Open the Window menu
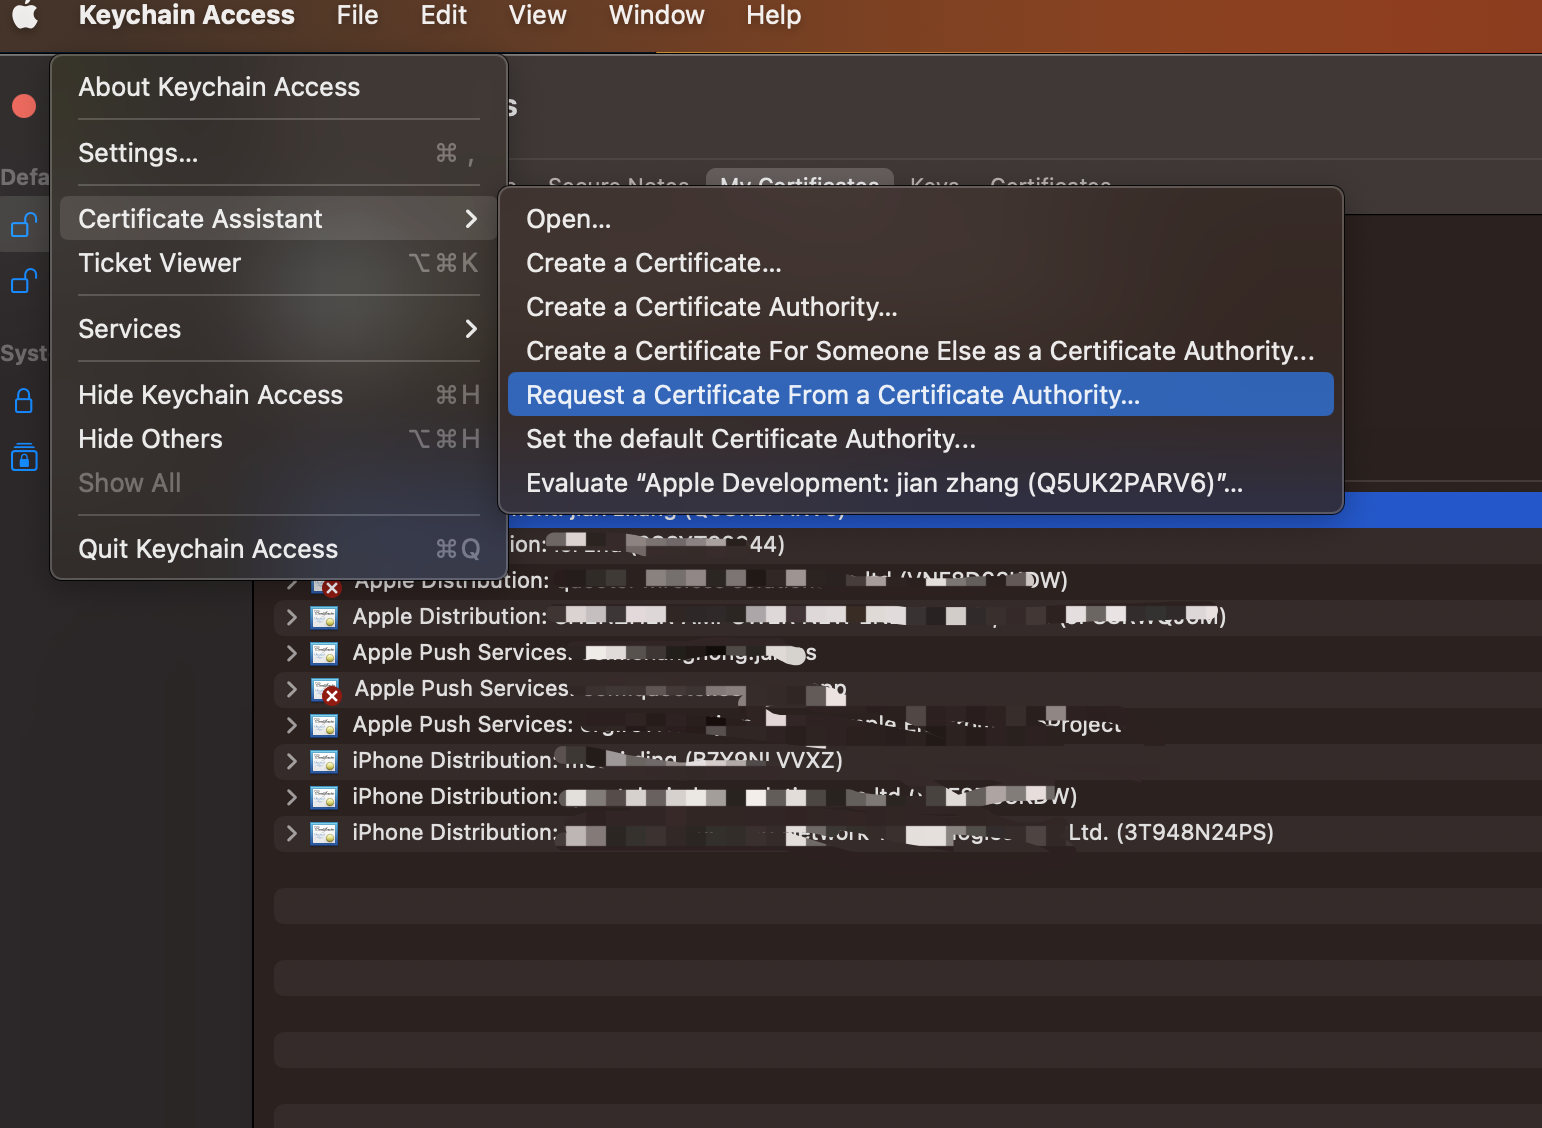 (656, 15)
